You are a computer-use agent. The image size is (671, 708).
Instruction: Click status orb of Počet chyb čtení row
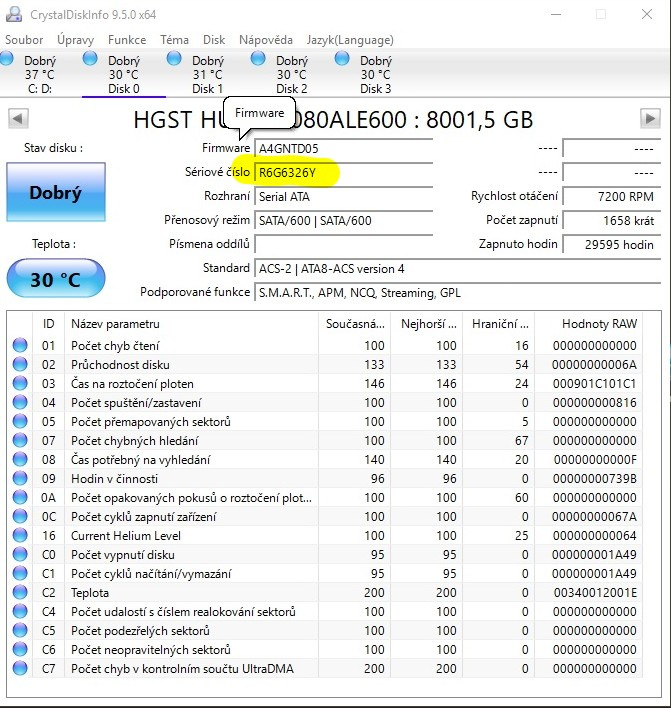[20, 345]
